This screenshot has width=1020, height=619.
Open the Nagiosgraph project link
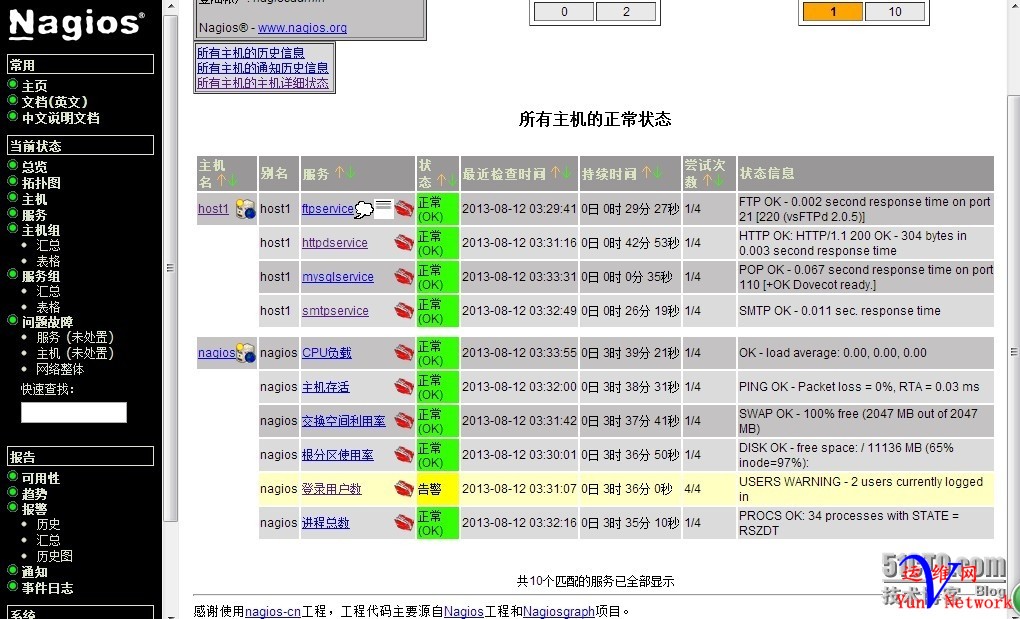coord(559,611)
